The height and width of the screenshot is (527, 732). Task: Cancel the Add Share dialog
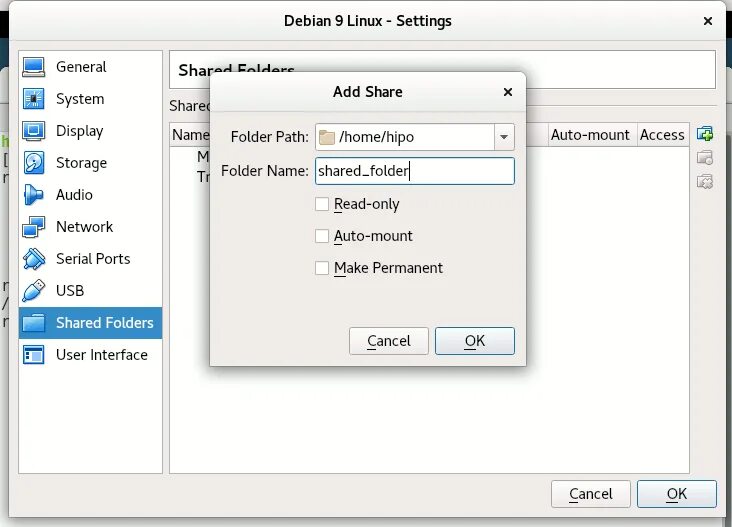[x=389, y=341]
